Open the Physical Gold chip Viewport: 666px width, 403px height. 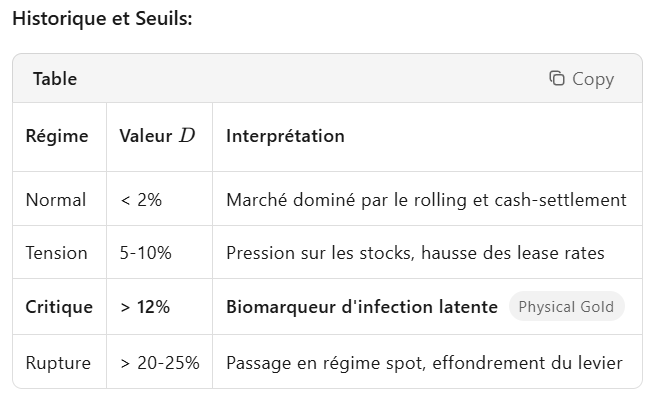(566, 307)
